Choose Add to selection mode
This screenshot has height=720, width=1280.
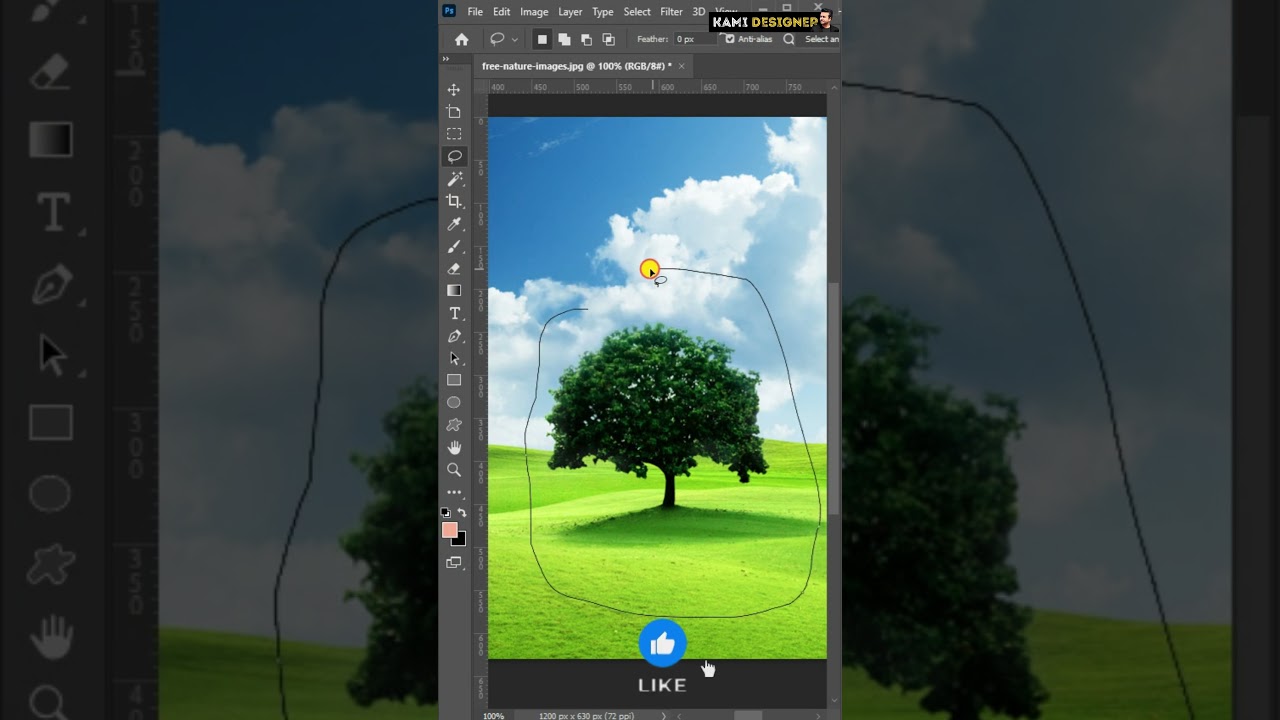tap(564, 39)
